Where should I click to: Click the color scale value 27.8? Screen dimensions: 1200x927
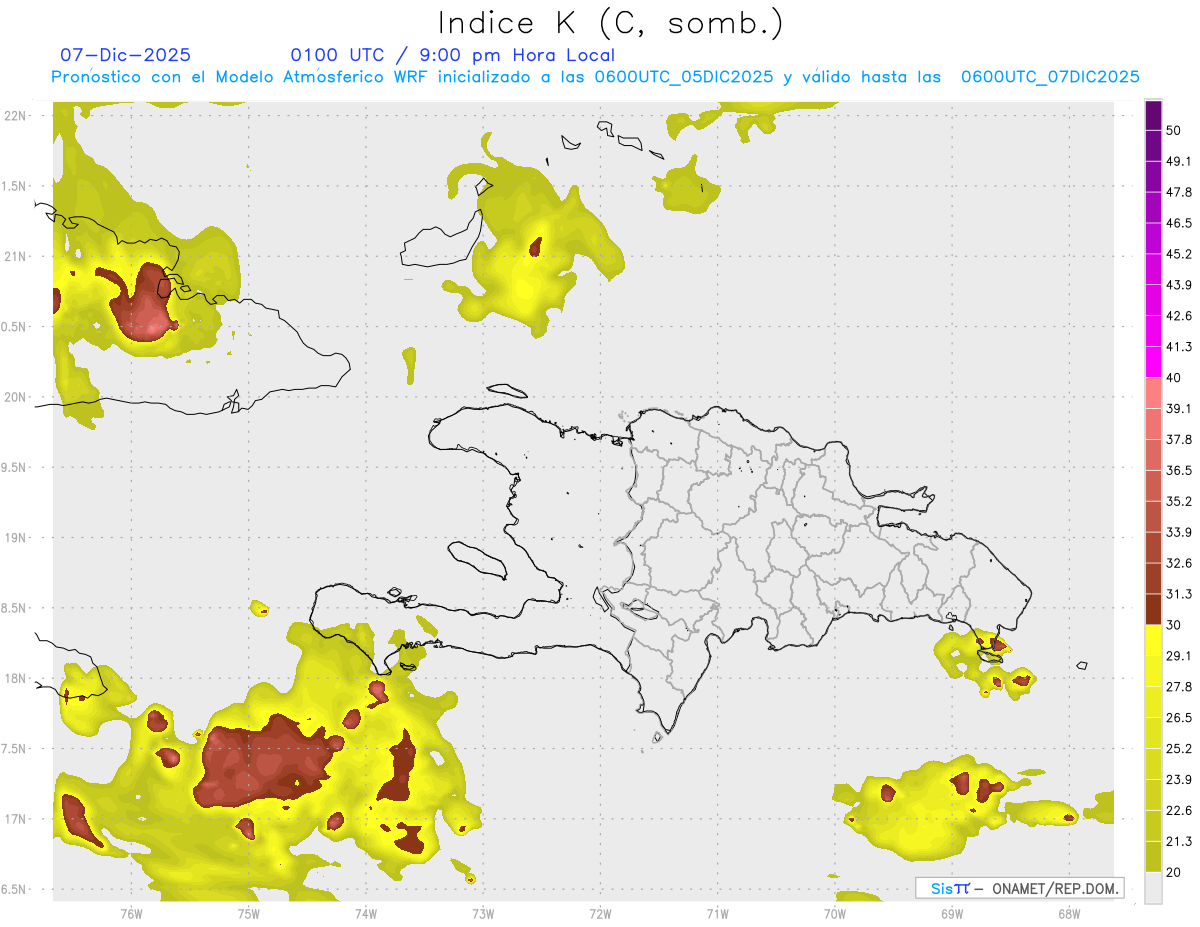point(1179,687)
